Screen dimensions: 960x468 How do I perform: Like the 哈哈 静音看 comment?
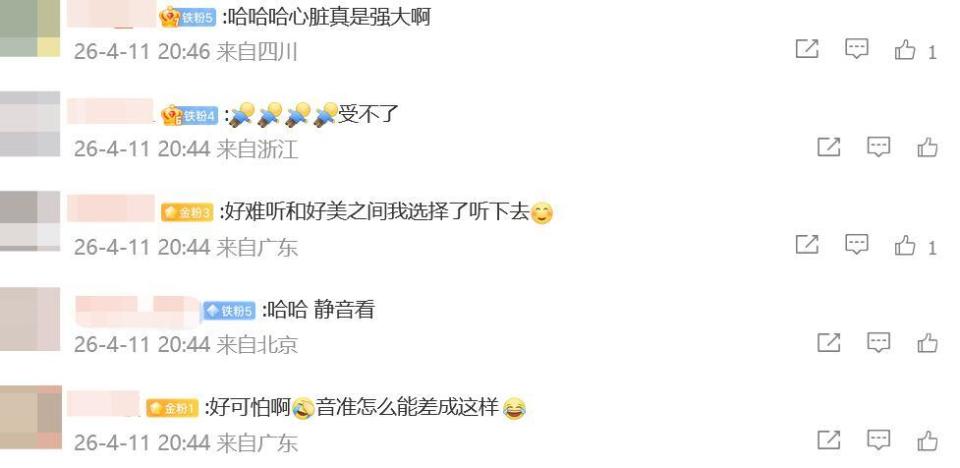point(928,343)
